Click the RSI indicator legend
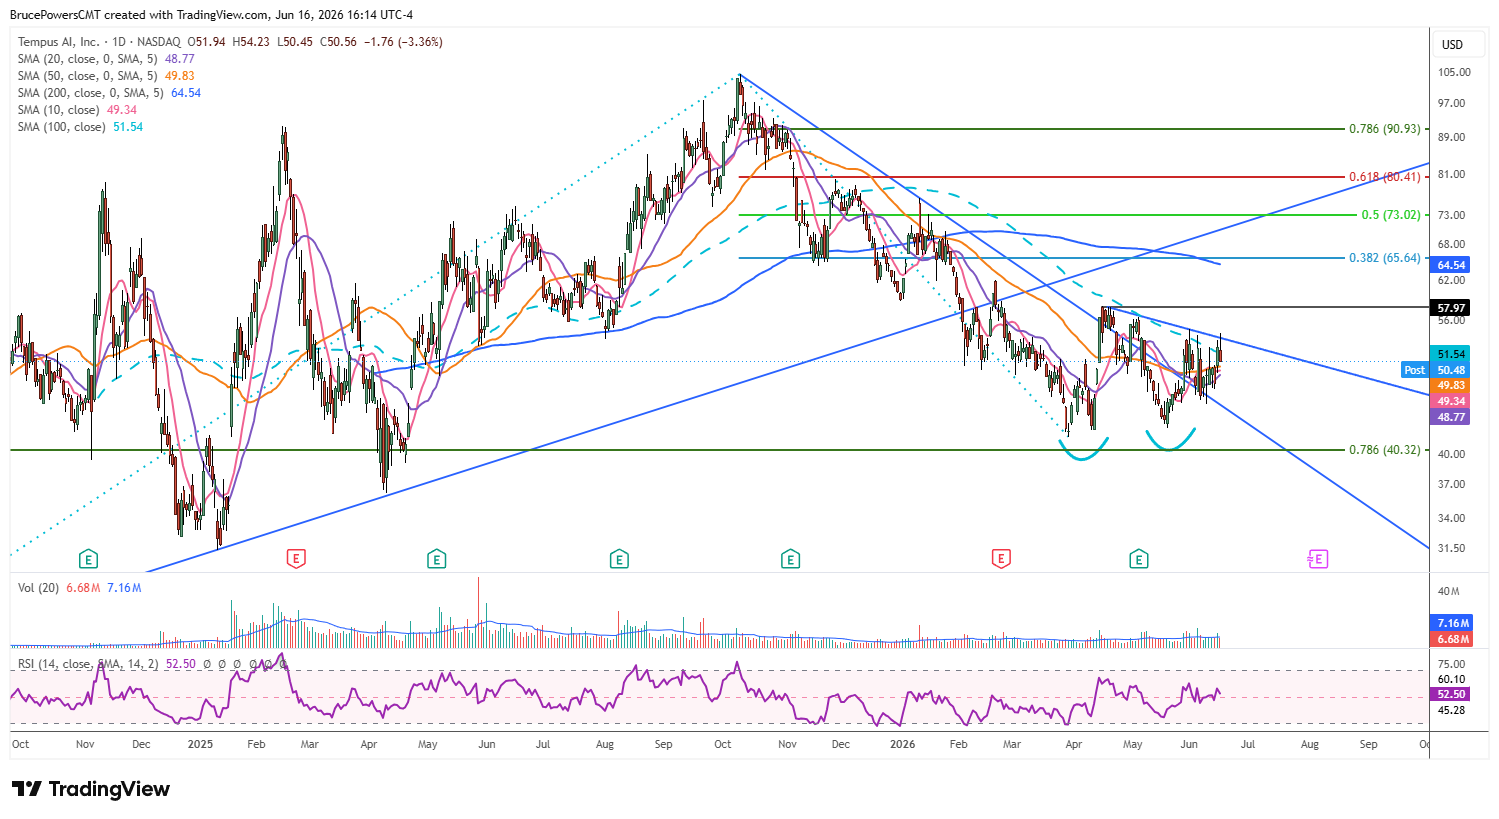 click(x=152, y=664)
